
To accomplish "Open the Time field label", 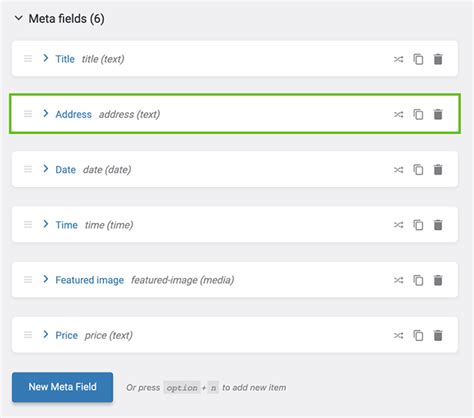I will (x=67, y=225).
